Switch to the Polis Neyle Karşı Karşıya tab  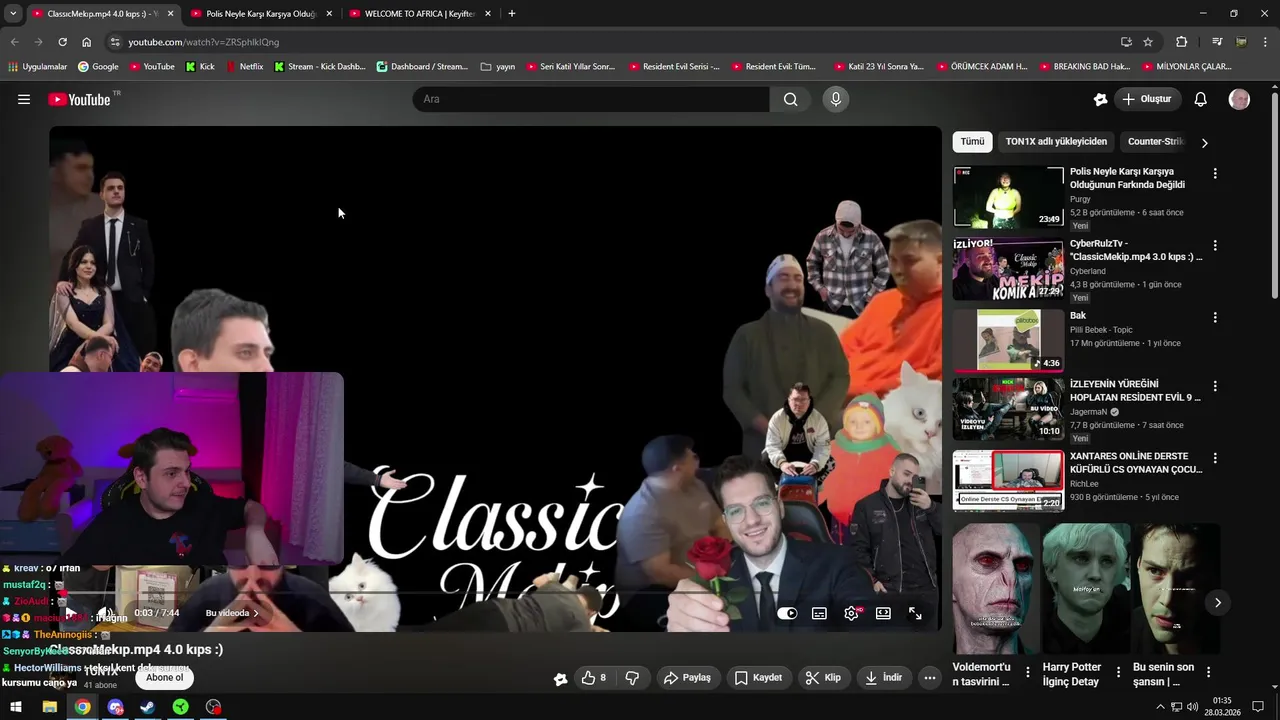260,14
